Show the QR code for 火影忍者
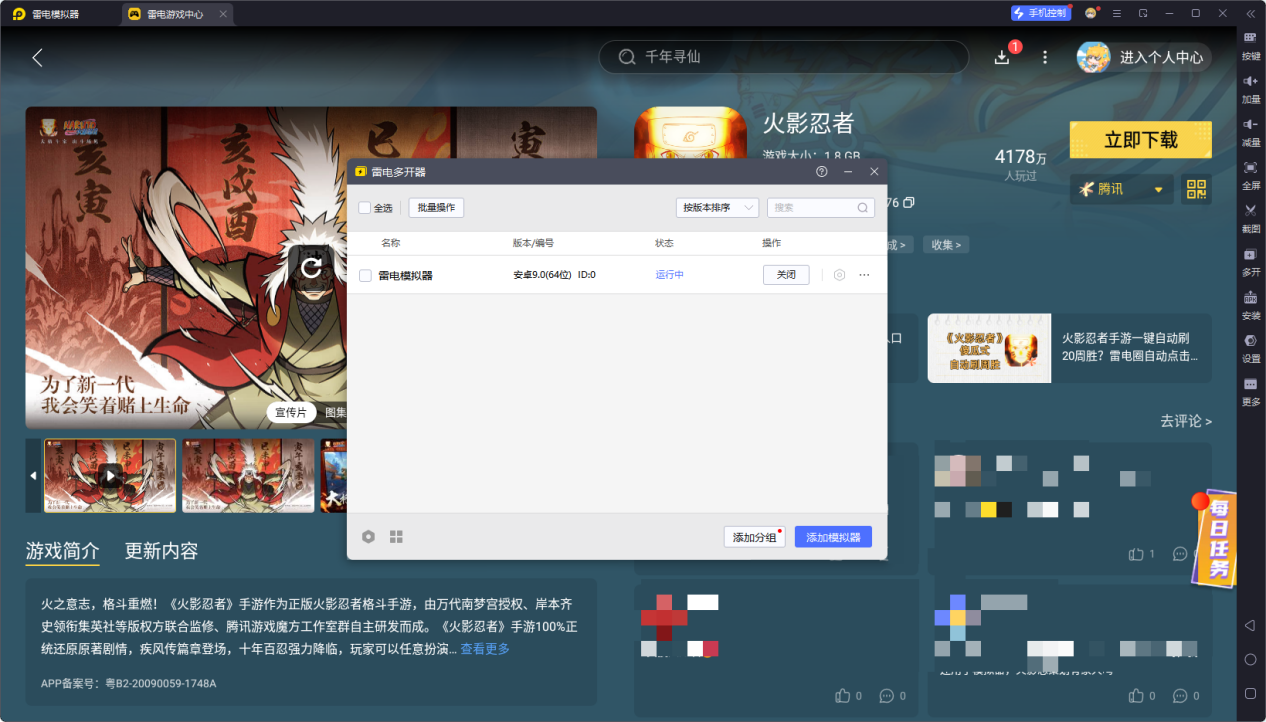 coord(1196,189)
